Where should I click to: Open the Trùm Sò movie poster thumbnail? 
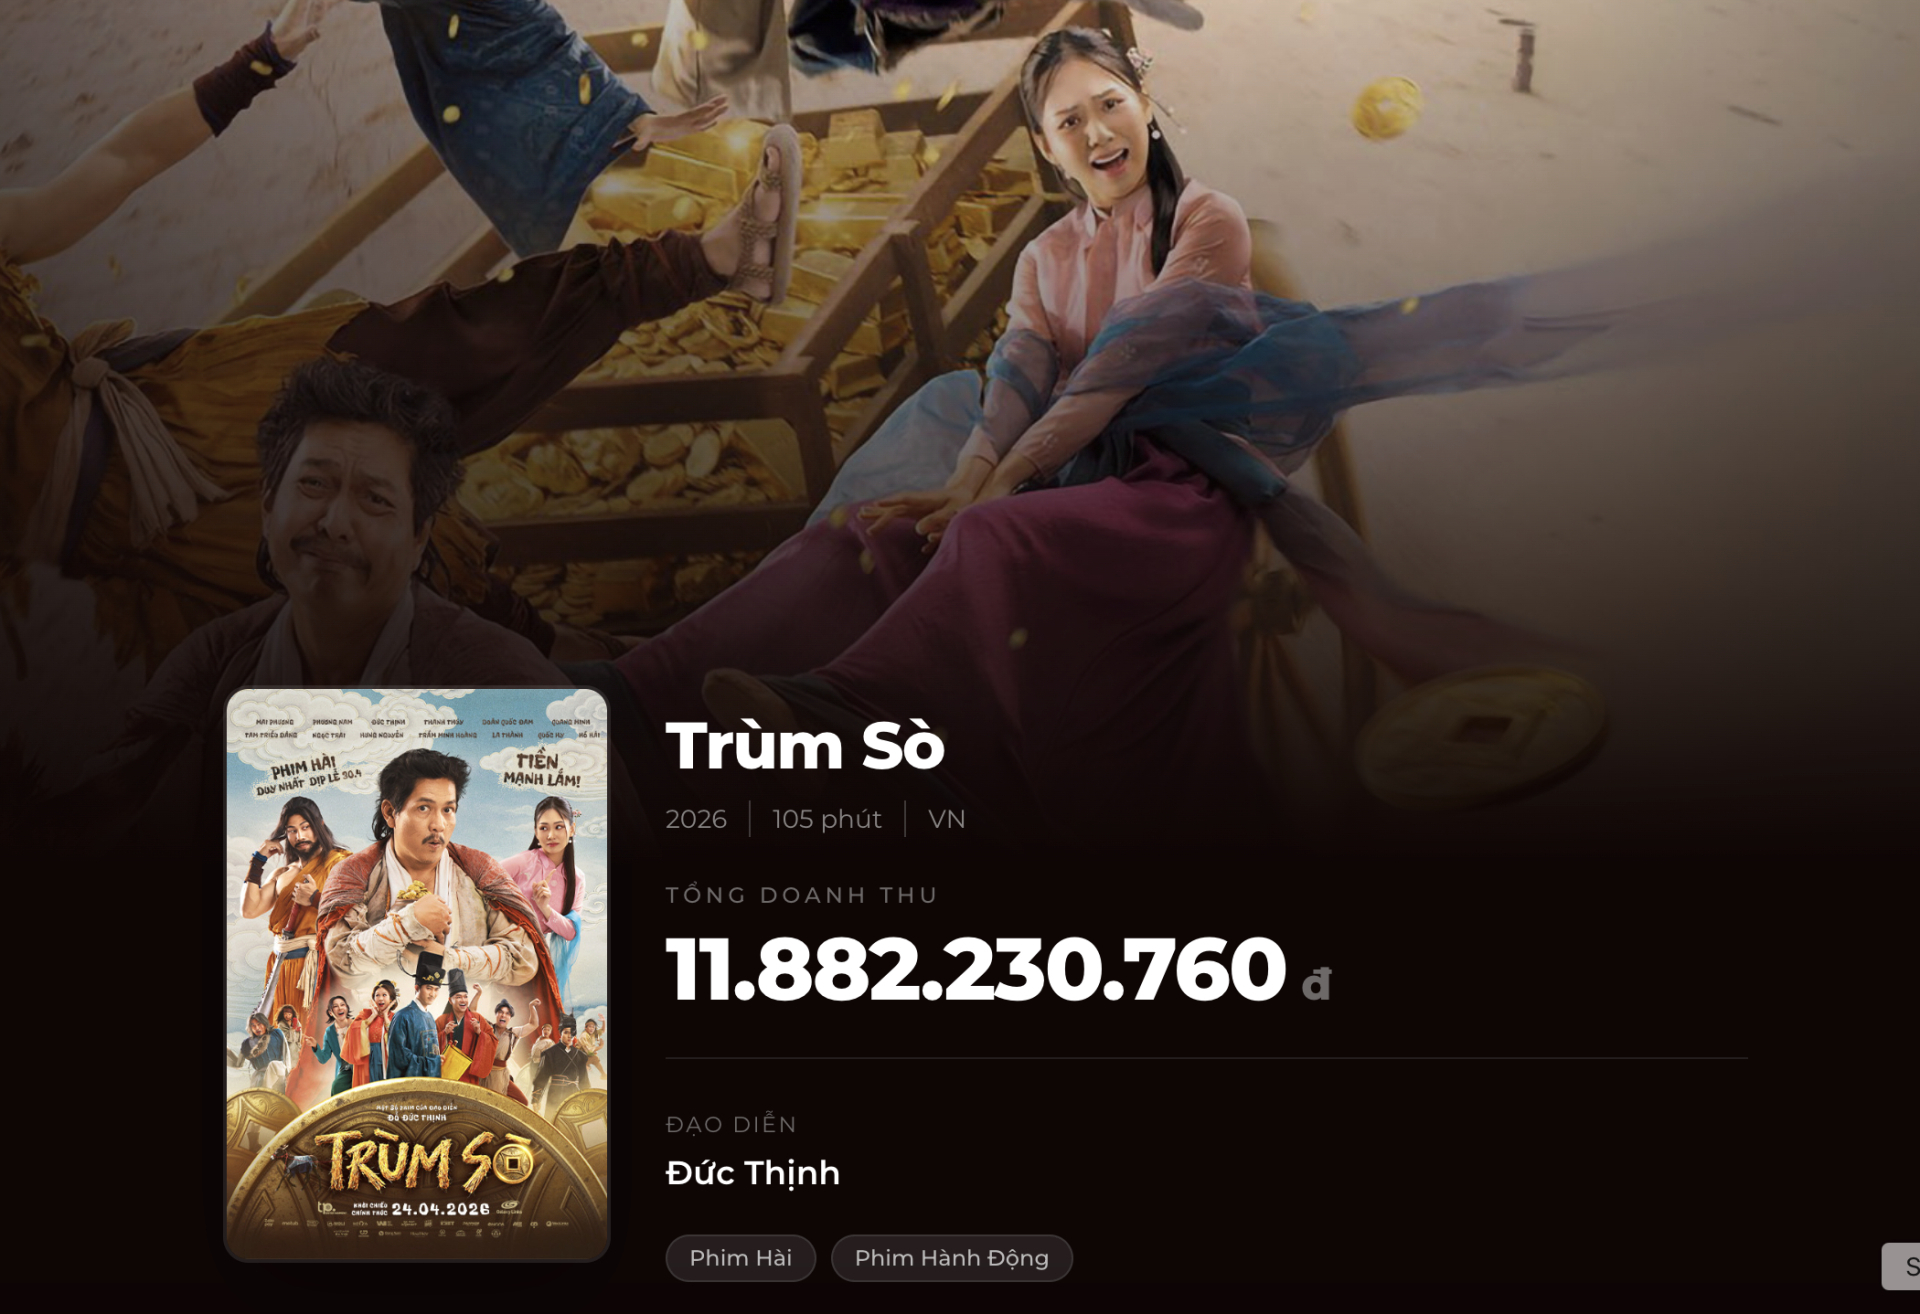[417, 975]
